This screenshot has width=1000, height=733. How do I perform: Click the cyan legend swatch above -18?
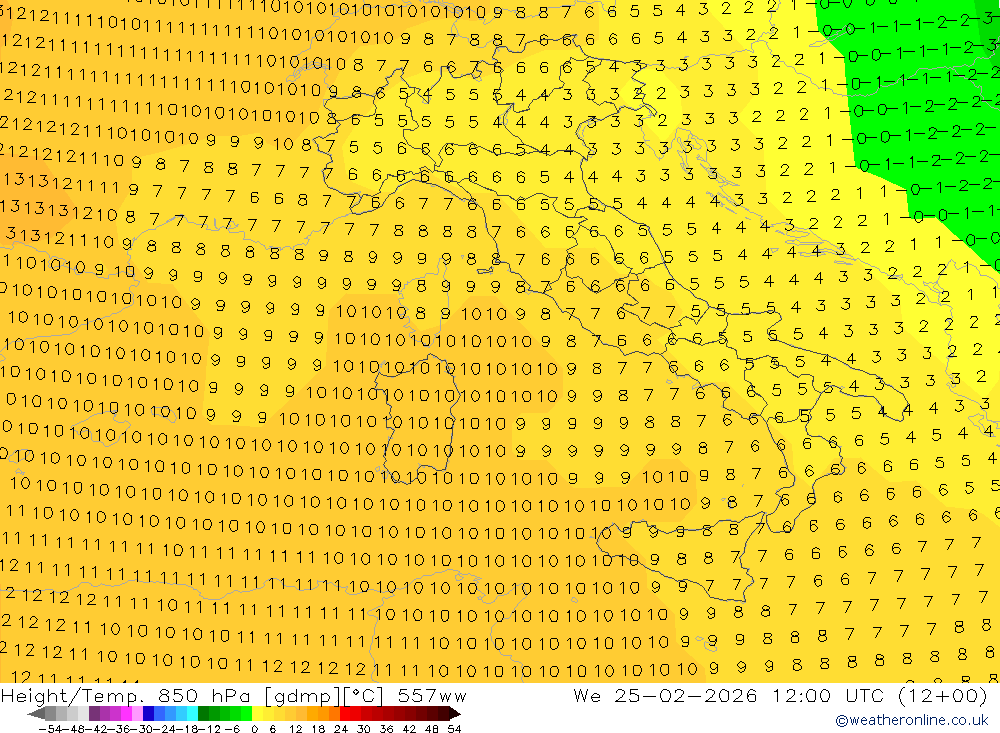pyautogui.click(x=192, y=714)
